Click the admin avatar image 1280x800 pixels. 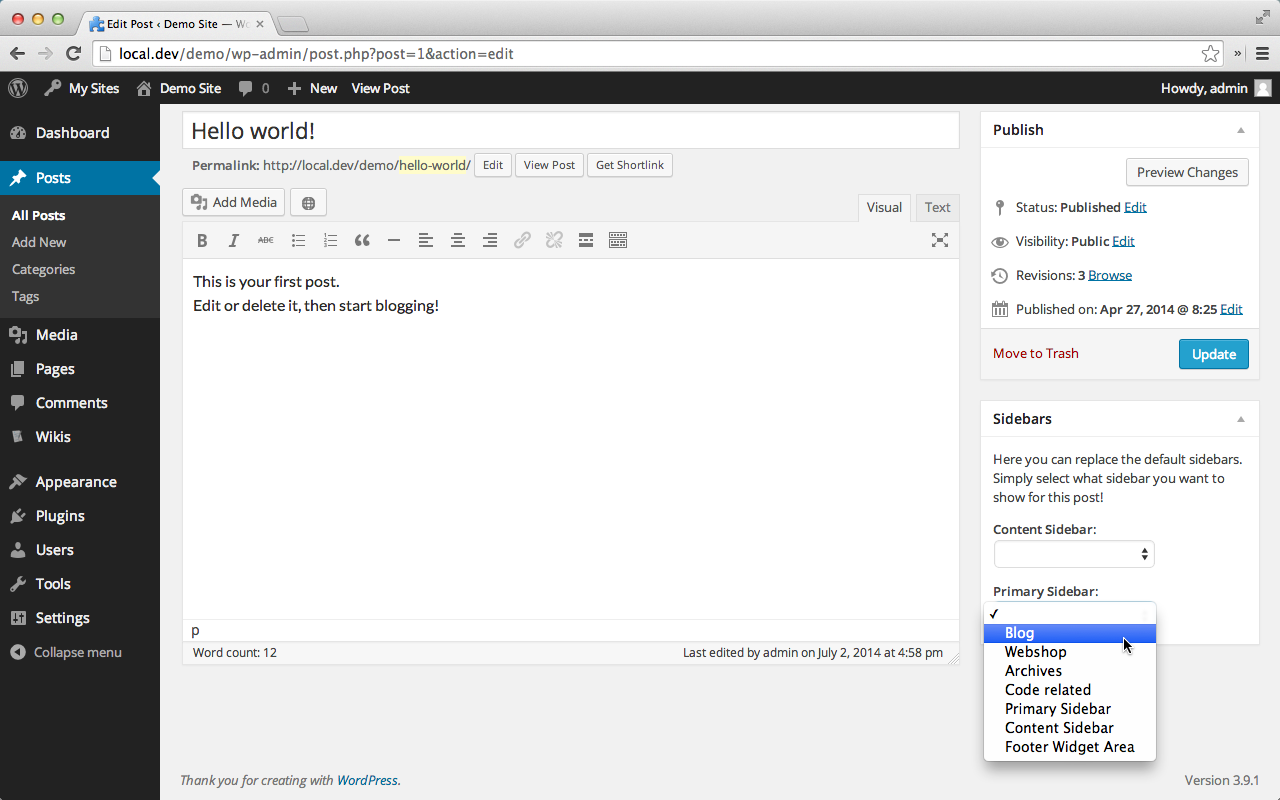(x=1263, y=88)
